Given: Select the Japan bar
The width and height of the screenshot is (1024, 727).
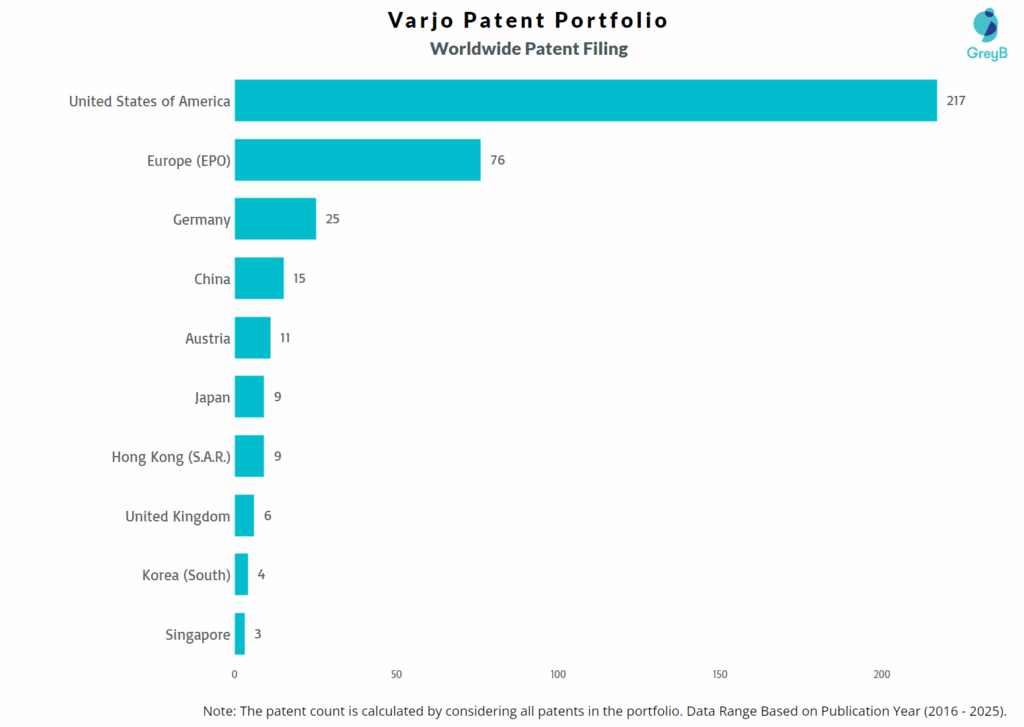Looking at the screenshot, I should coord(249,397).
